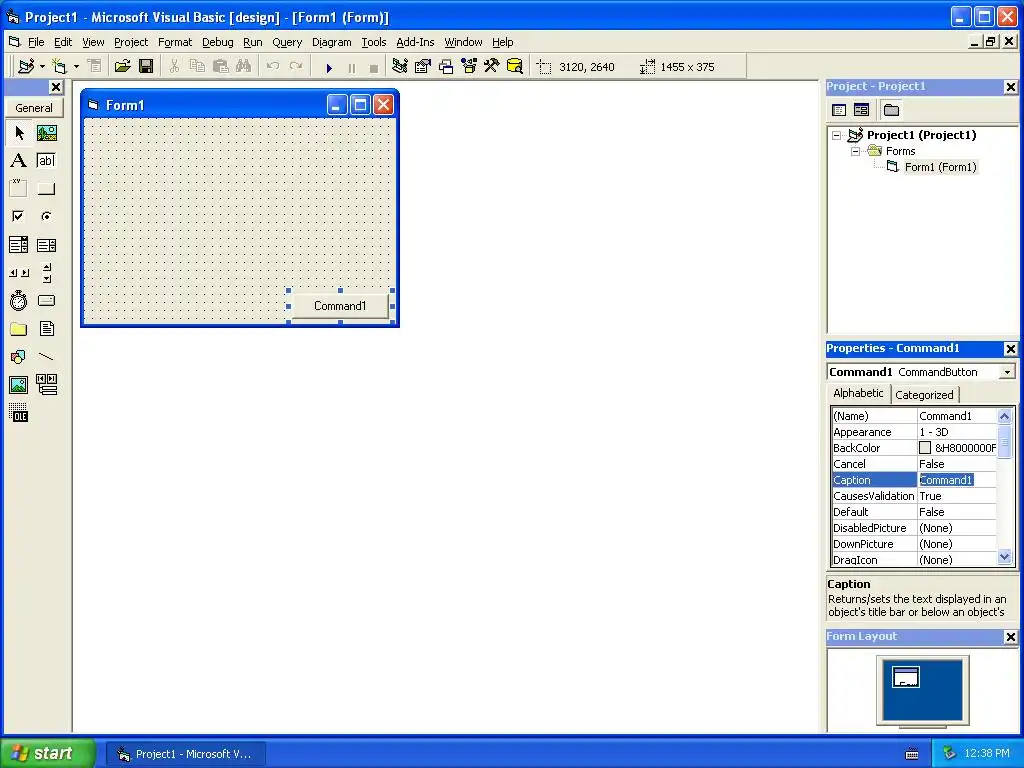
Task: Click the Save Project disk icon
Action: 146,66
